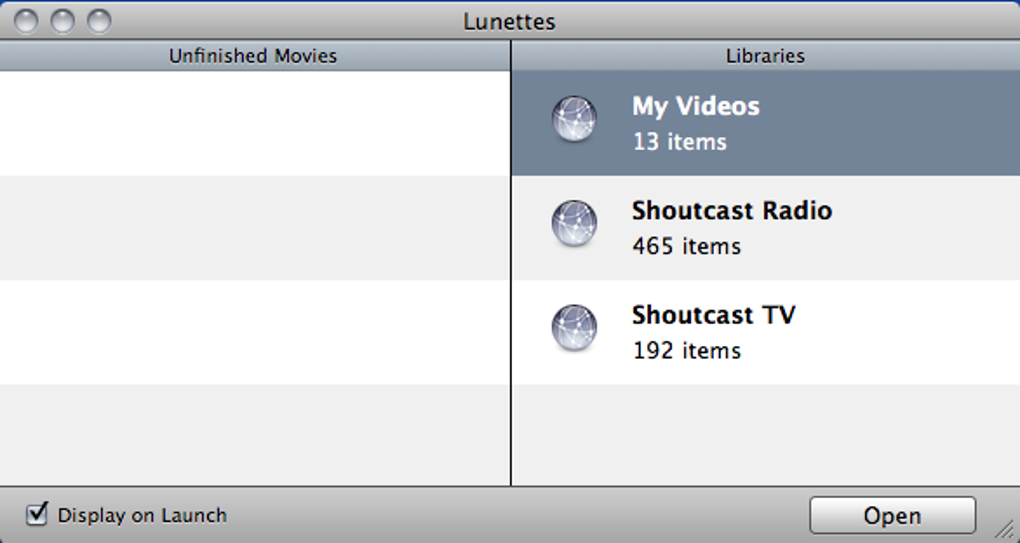Click the Shoutcast TV globe icon

click(574, 329)
